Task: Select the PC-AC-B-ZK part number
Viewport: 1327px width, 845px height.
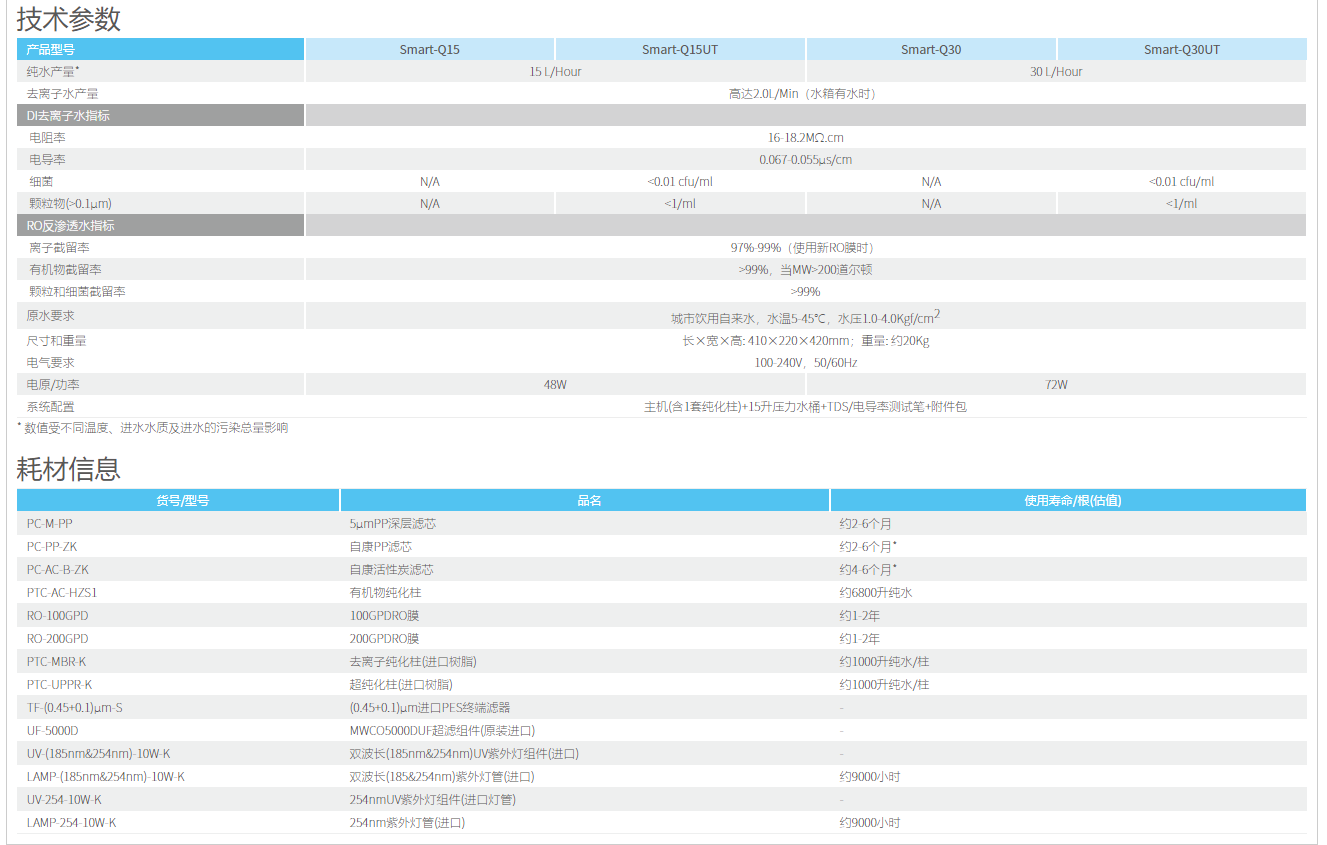Action: coord(58,570)
